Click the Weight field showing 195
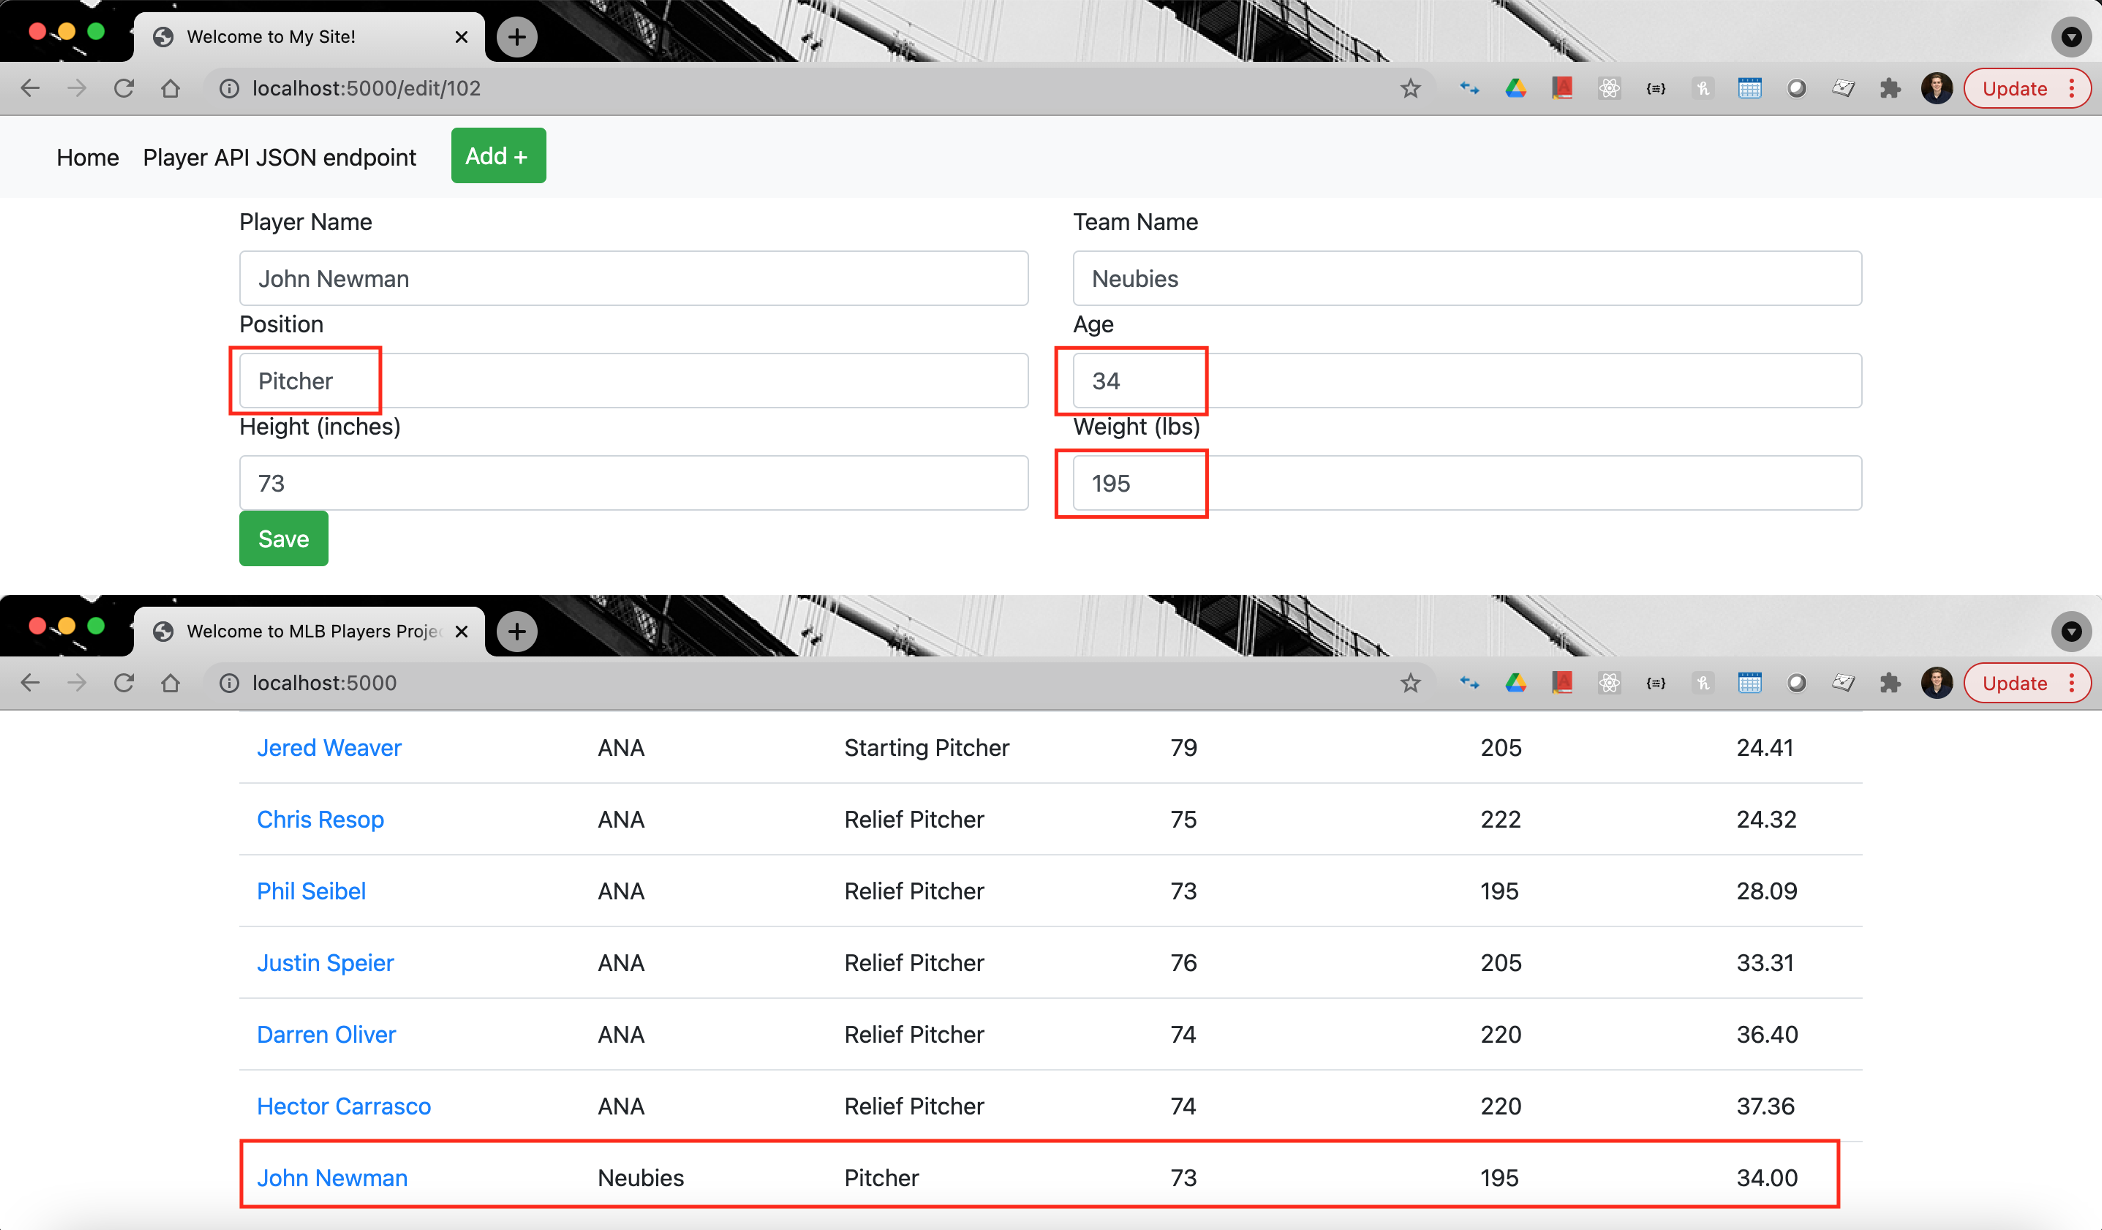Screen dimensions: 2102x1230 tap(1136, 483)
